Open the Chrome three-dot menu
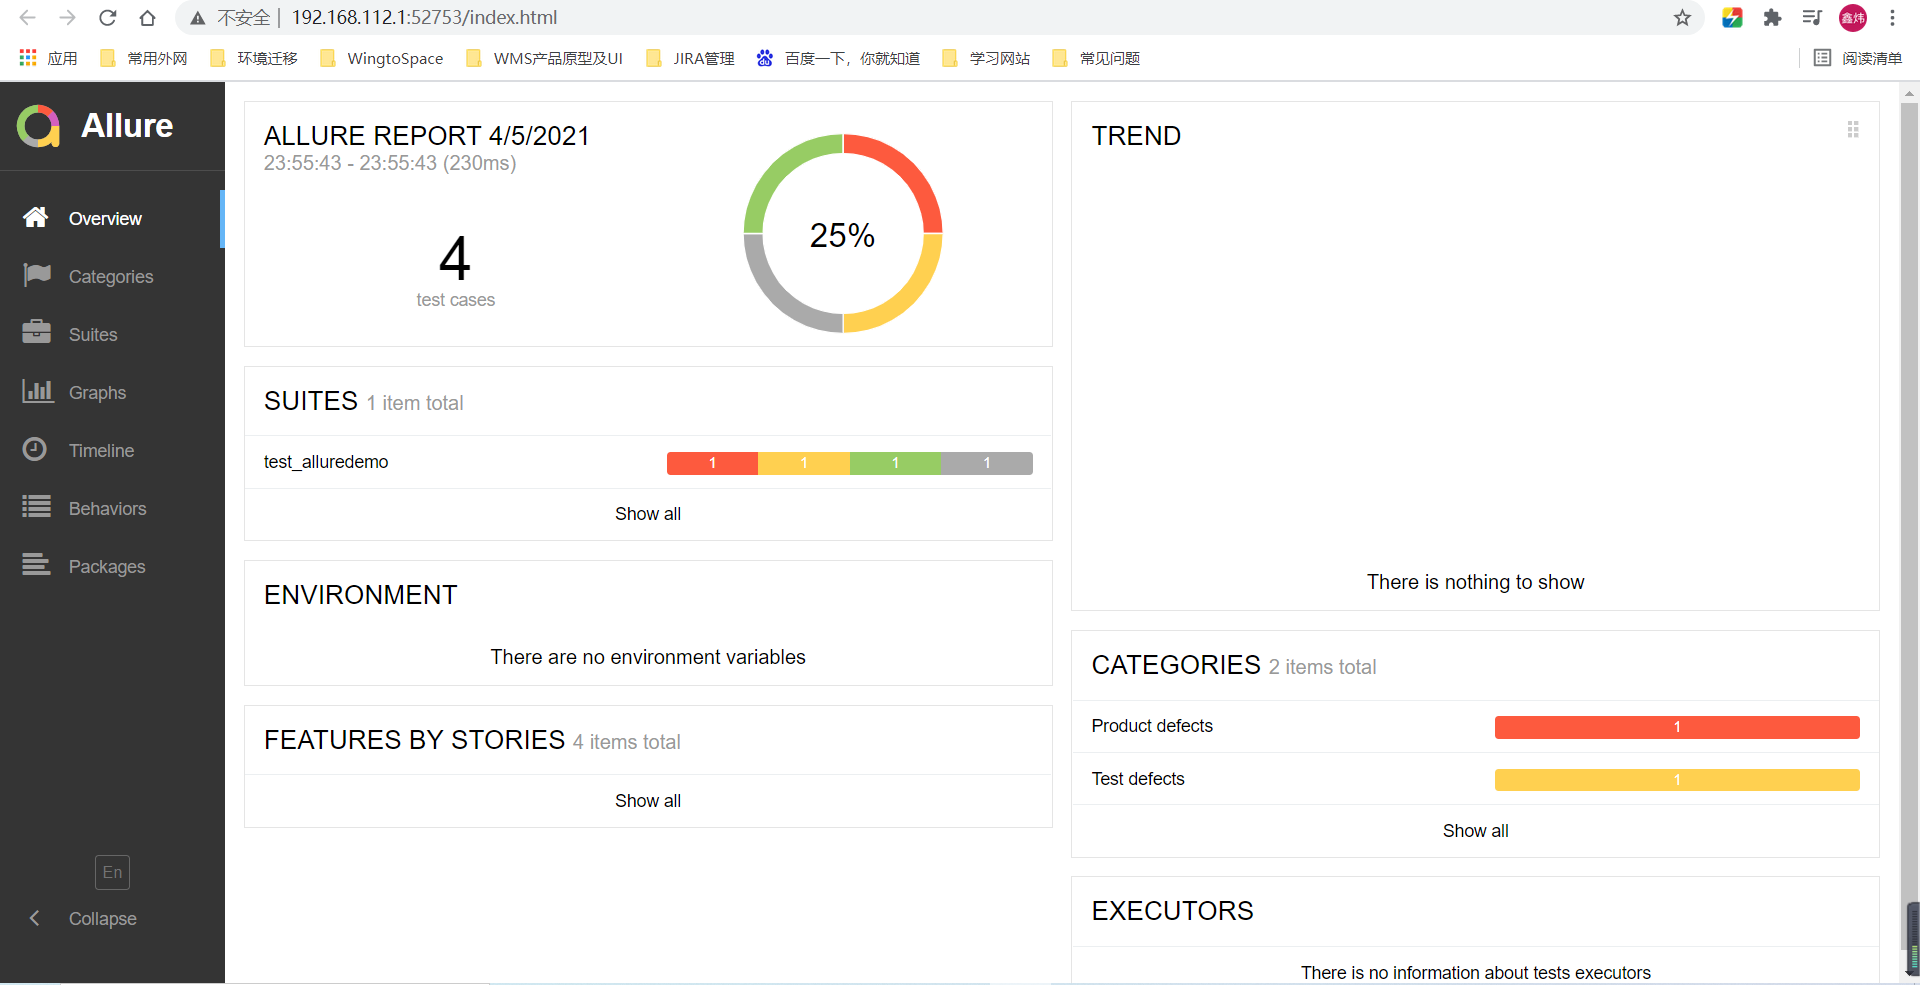Image resolution: width=1920 pixels, height=985 pixels. 1893,17
